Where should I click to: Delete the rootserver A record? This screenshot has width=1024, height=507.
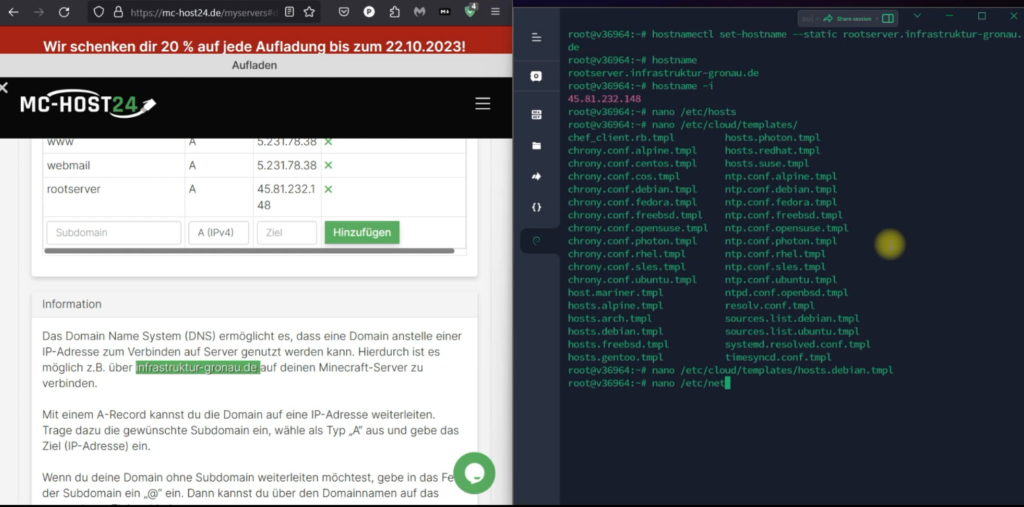click(328, 189)
